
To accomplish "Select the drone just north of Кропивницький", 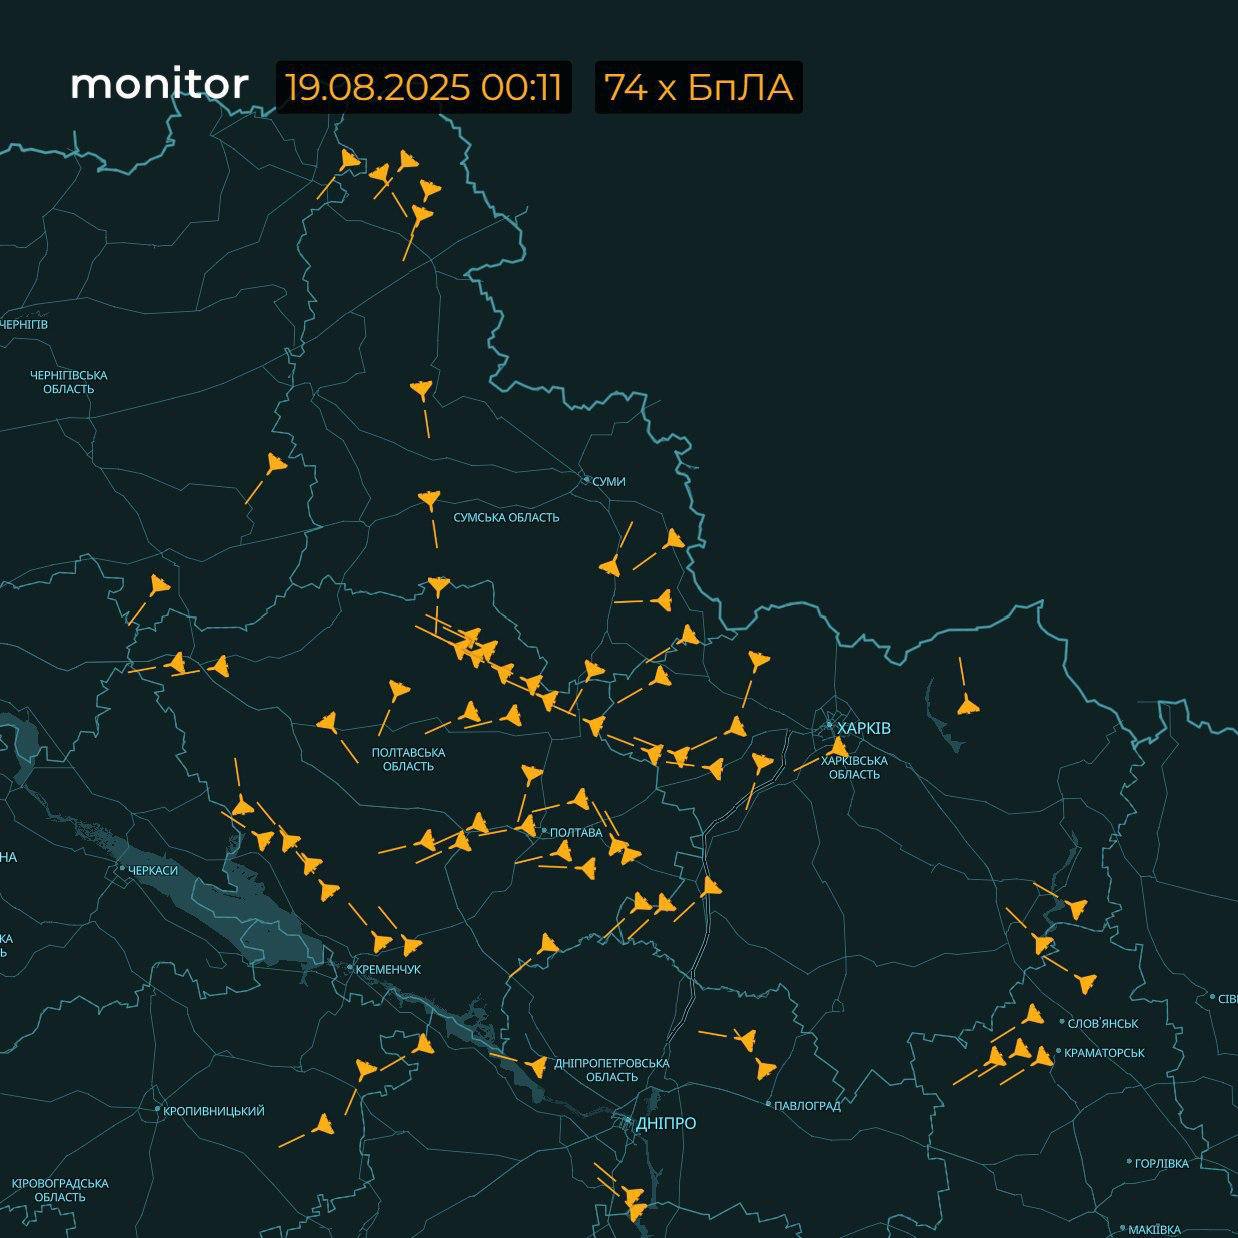I will pyautogui.click(x=322, y=1125).
